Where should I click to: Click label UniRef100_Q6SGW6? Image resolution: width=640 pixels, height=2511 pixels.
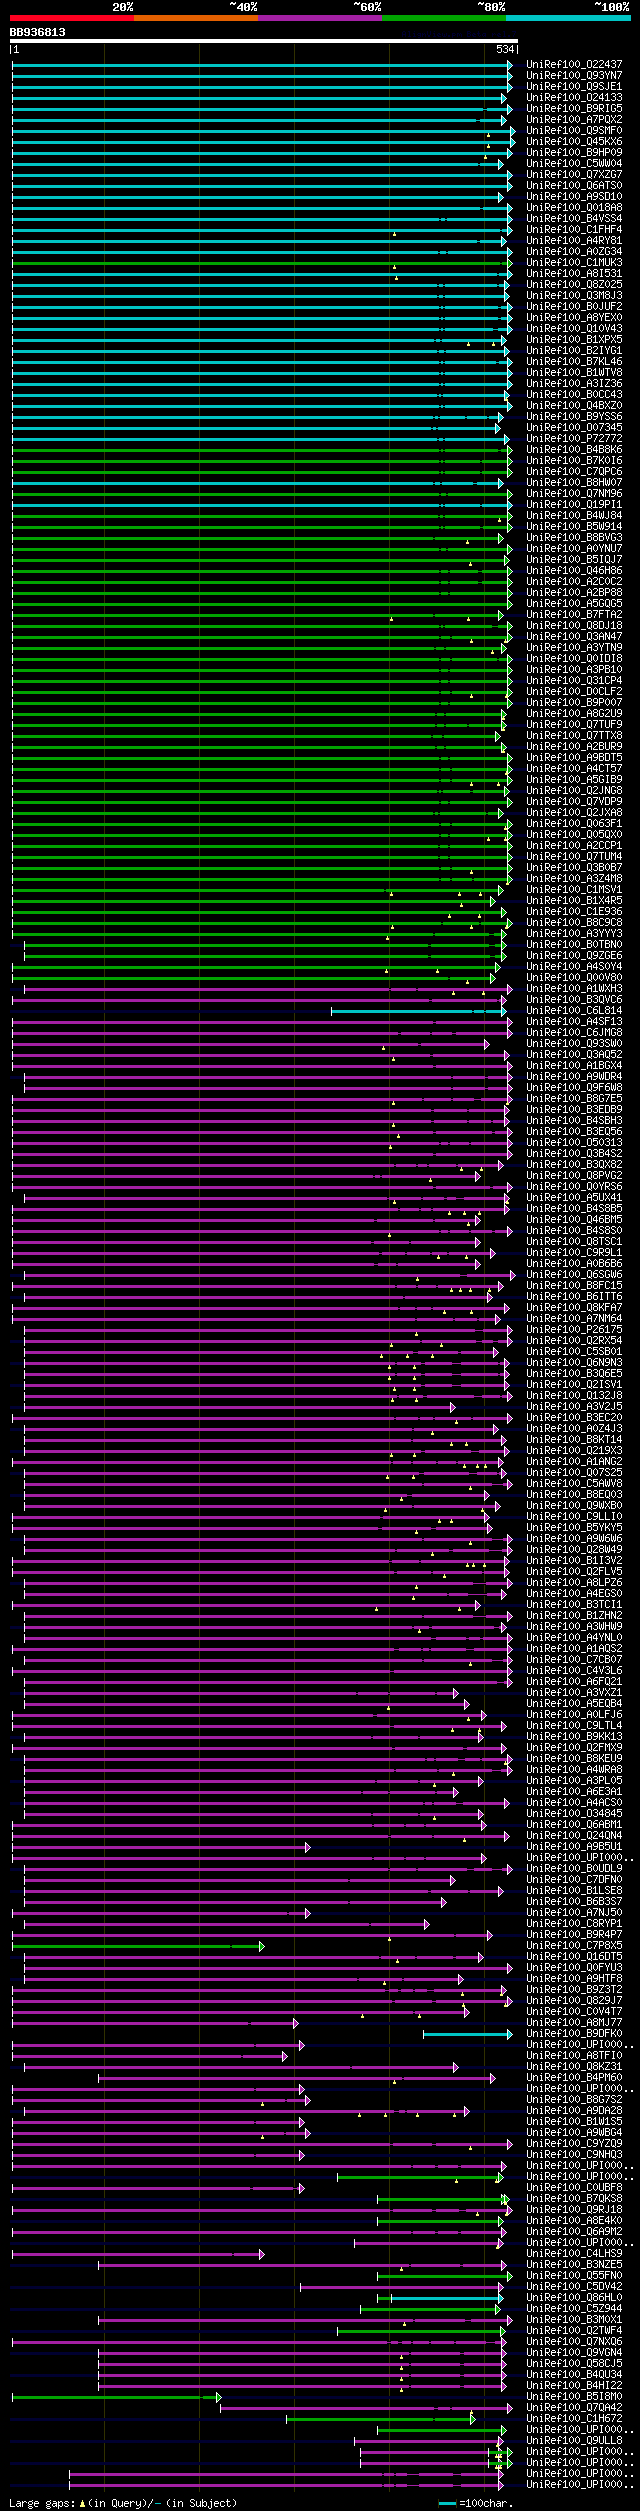point(574,1275)
